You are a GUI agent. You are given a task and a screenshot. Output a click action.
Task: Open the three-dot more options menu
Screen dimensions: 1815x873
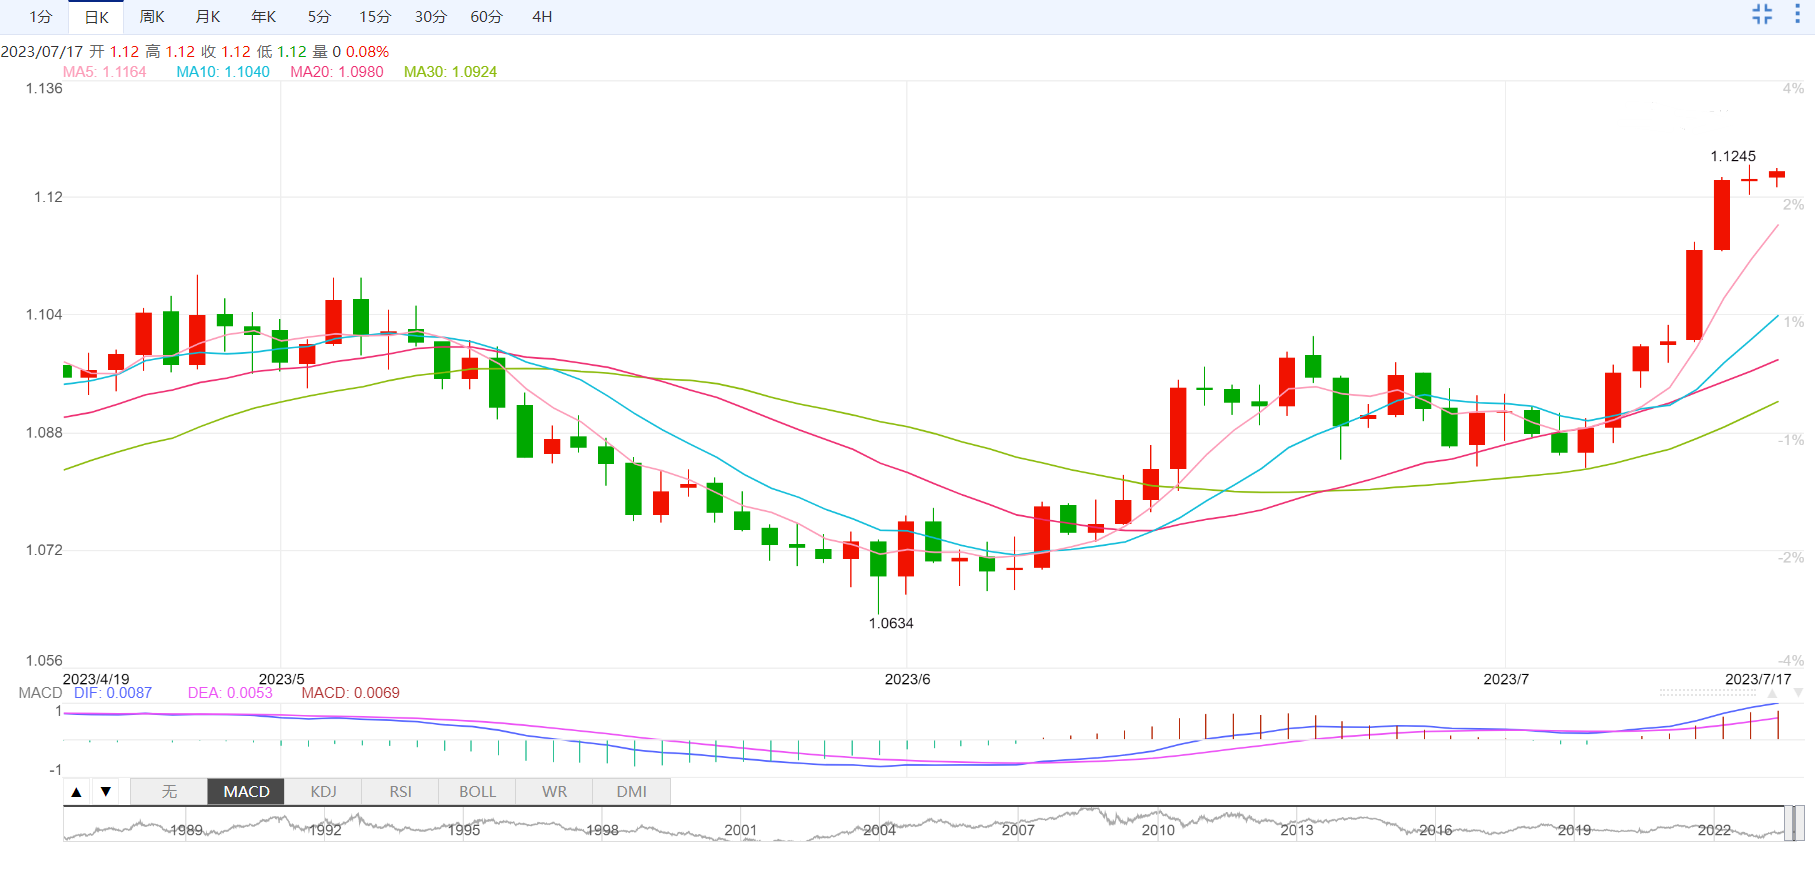[1797, 15]
